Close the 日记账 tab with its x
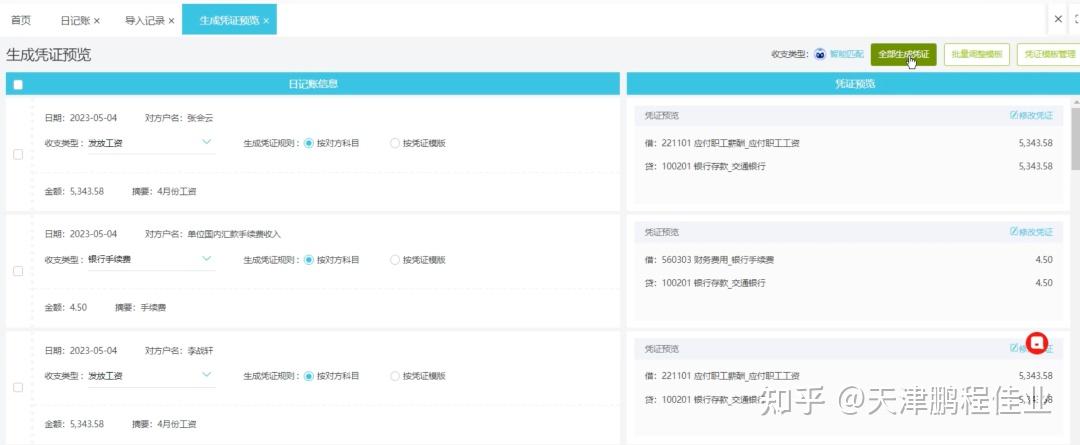 (x=97, y=21)
